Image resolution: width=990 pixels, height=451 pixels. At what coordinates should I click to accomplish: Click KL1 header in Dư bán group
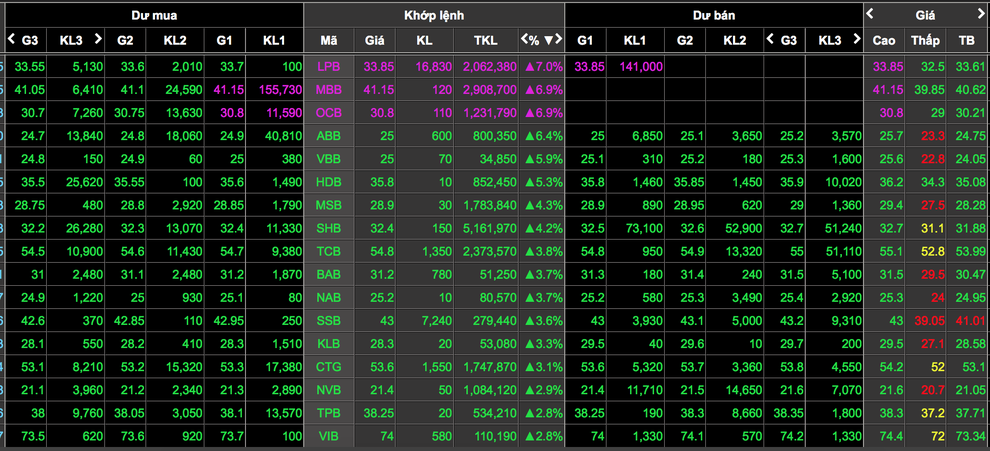coord(635,40)
